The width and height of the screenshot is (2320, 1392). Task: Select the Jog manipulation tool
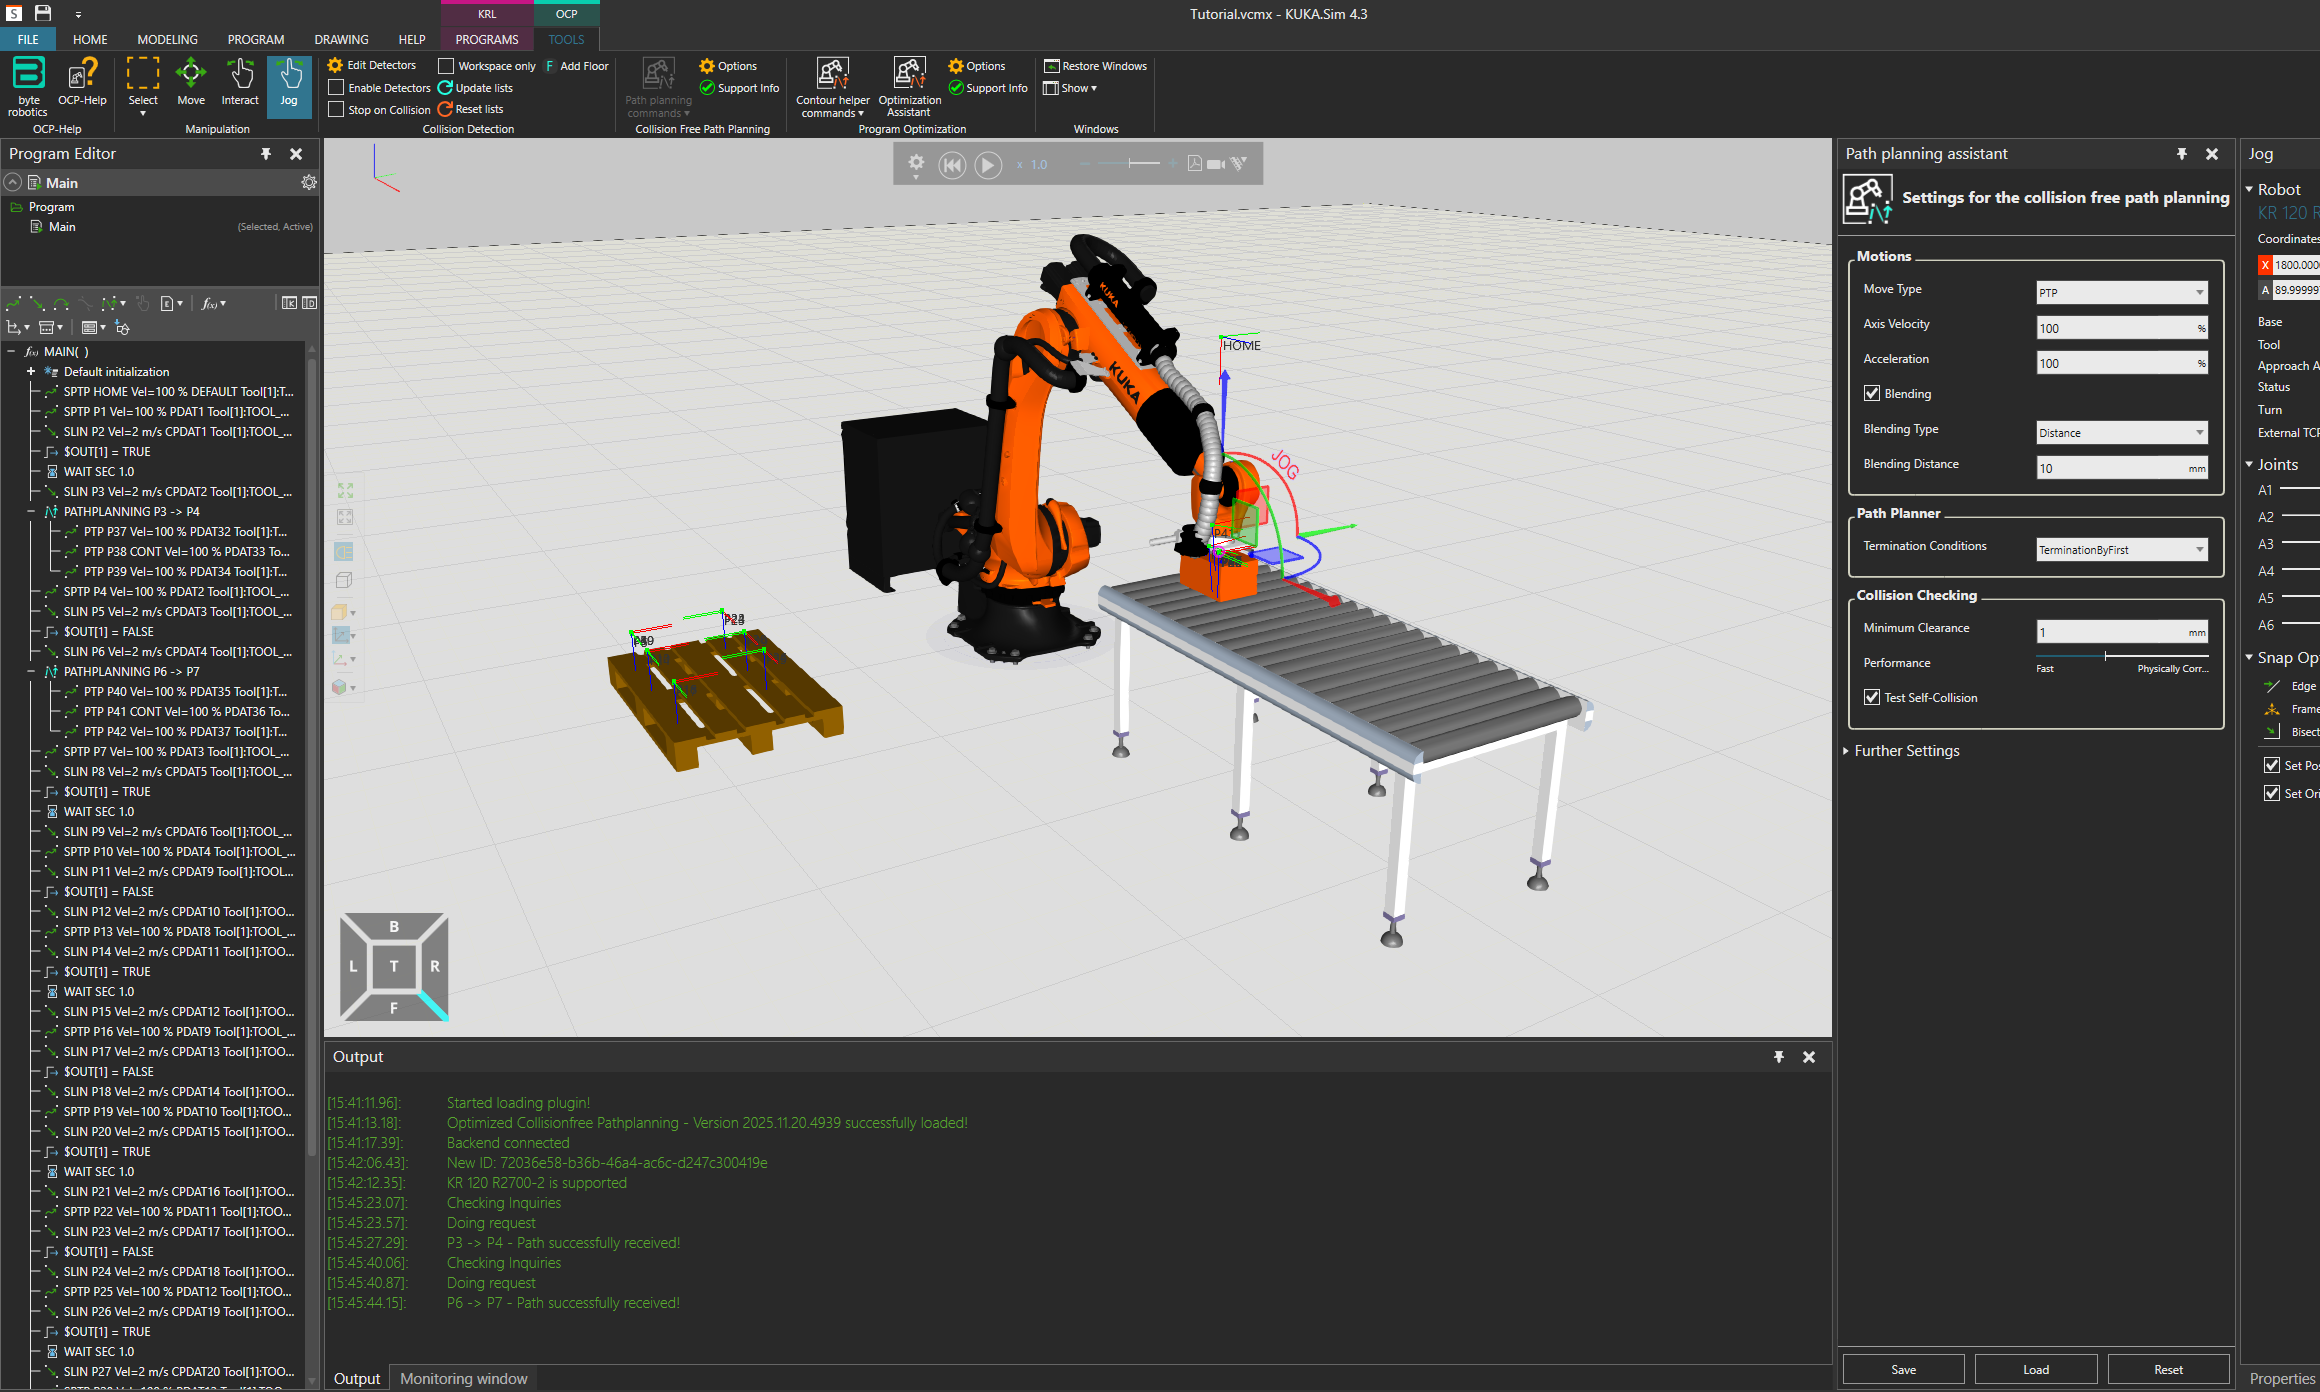289,82
